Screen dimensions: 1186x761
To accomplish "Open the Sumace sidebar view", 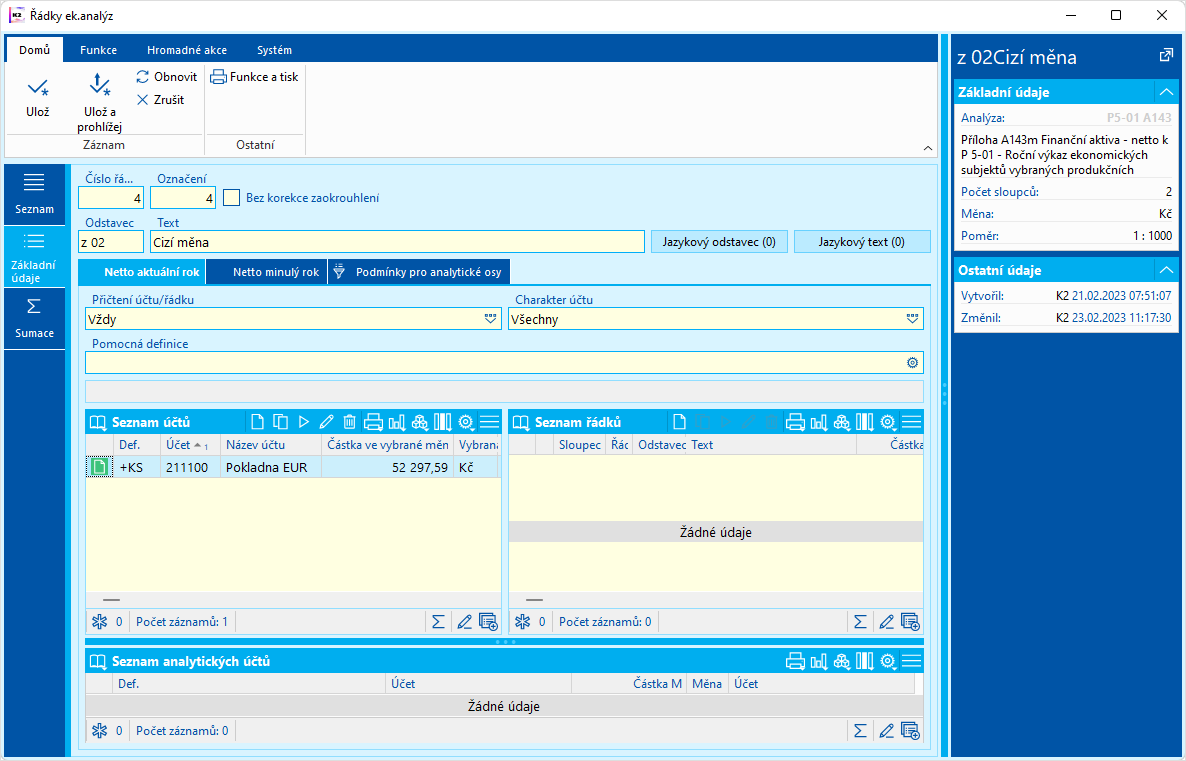I will point(34,318).
